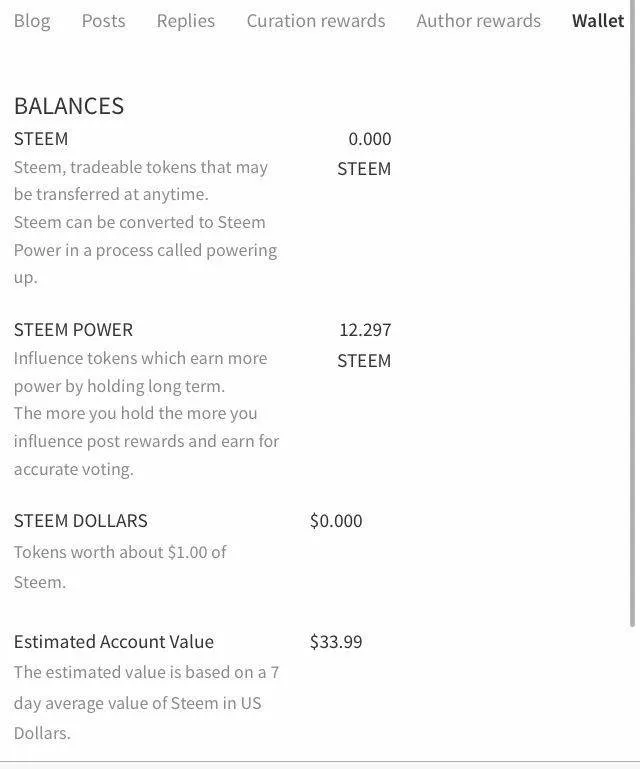Viewport: 640px width, 769px height.
Task: Click the STEEM balance label
Action: (41, 139)
